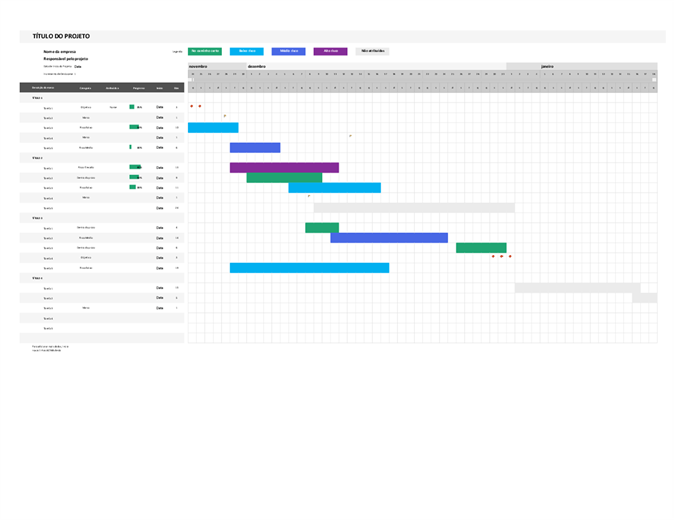Select the green 'No caminho certo' legend swatch
This screenshot has height=520, width=675.
205,51
